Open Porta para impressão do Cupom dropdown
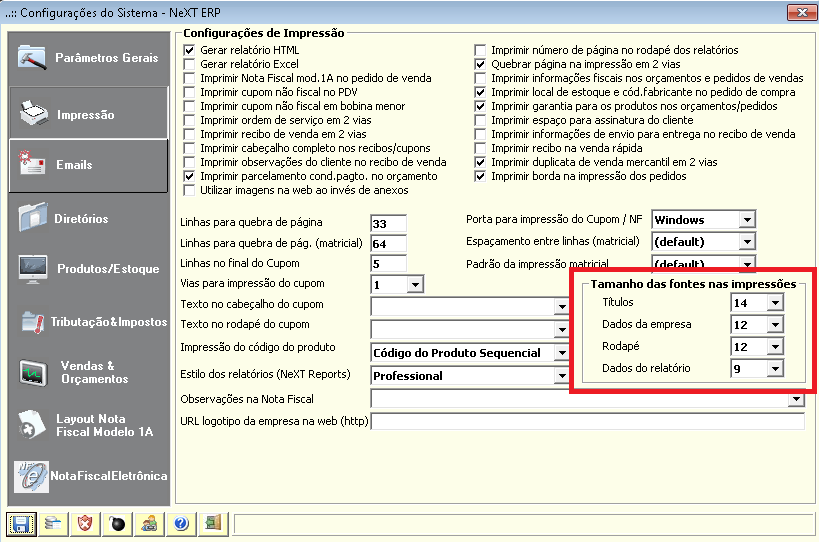The image size is (819, 542). click(747, 220)
